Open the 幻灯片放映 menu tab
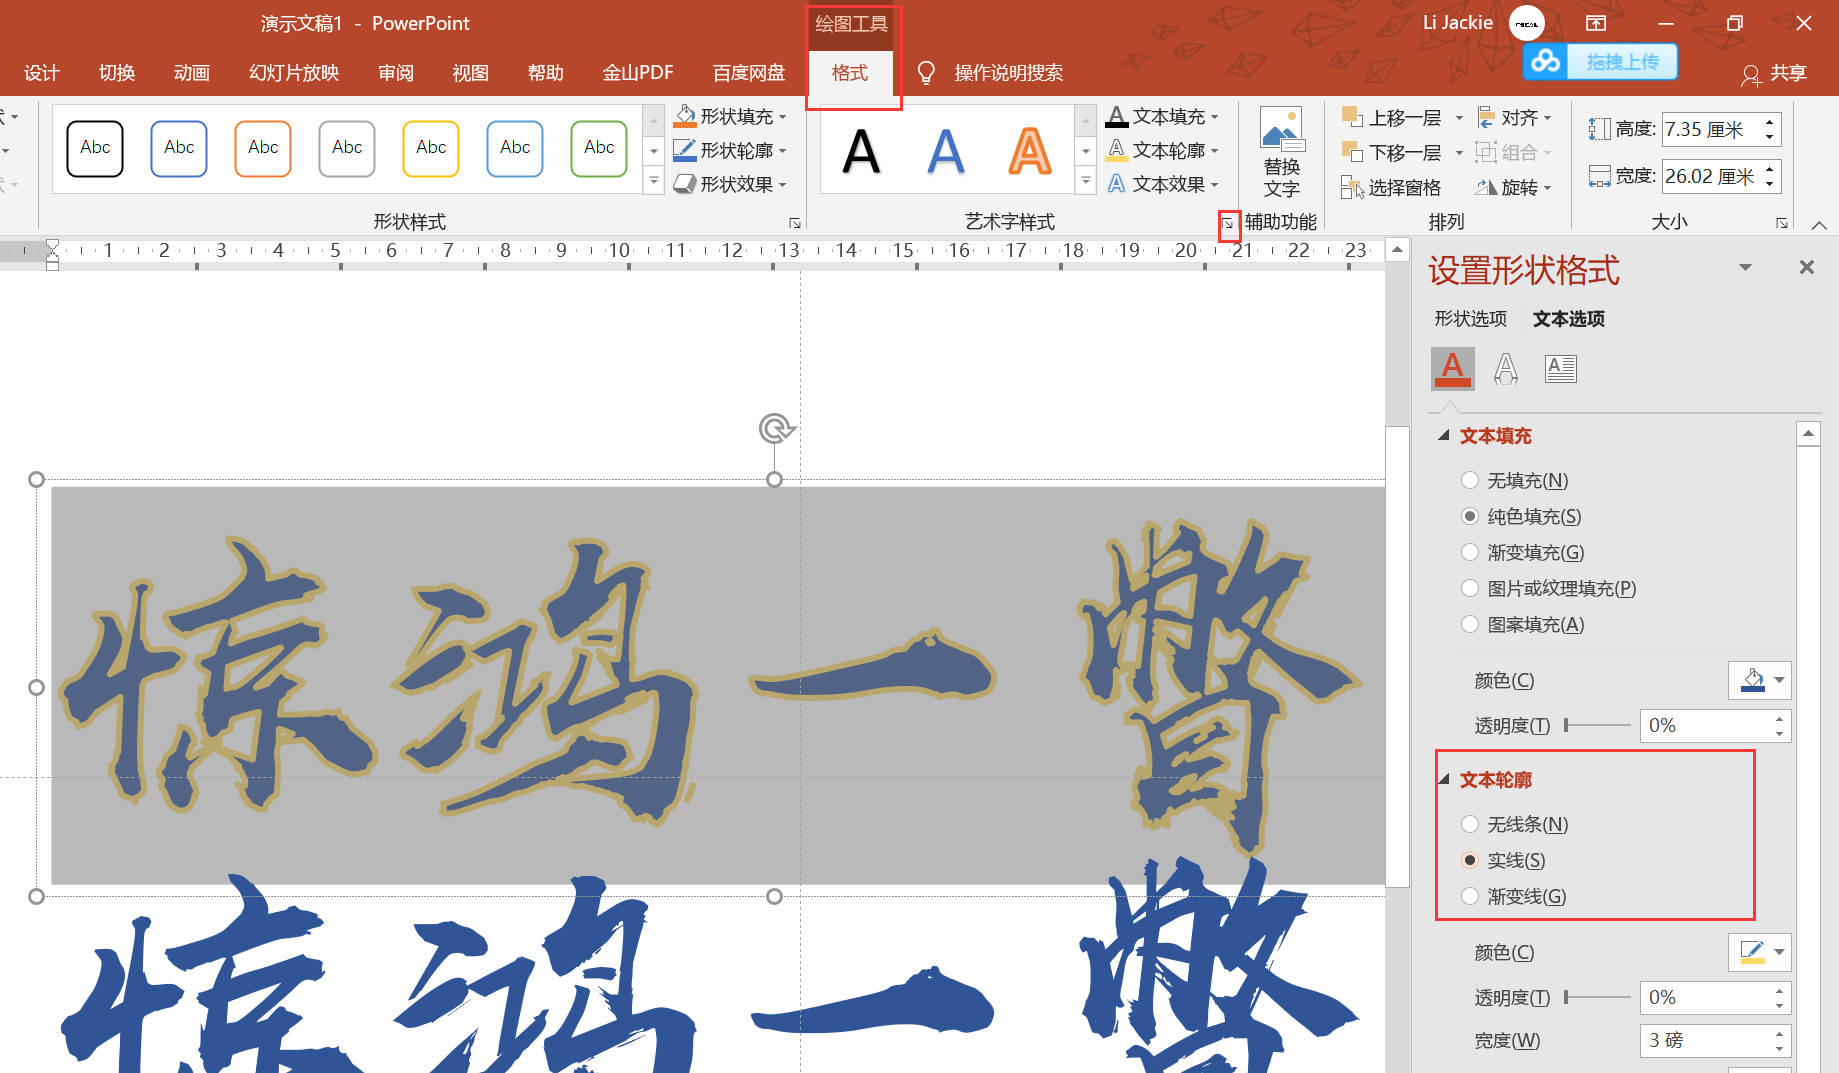1839x1073 pixels. click(x=293, y=73)
